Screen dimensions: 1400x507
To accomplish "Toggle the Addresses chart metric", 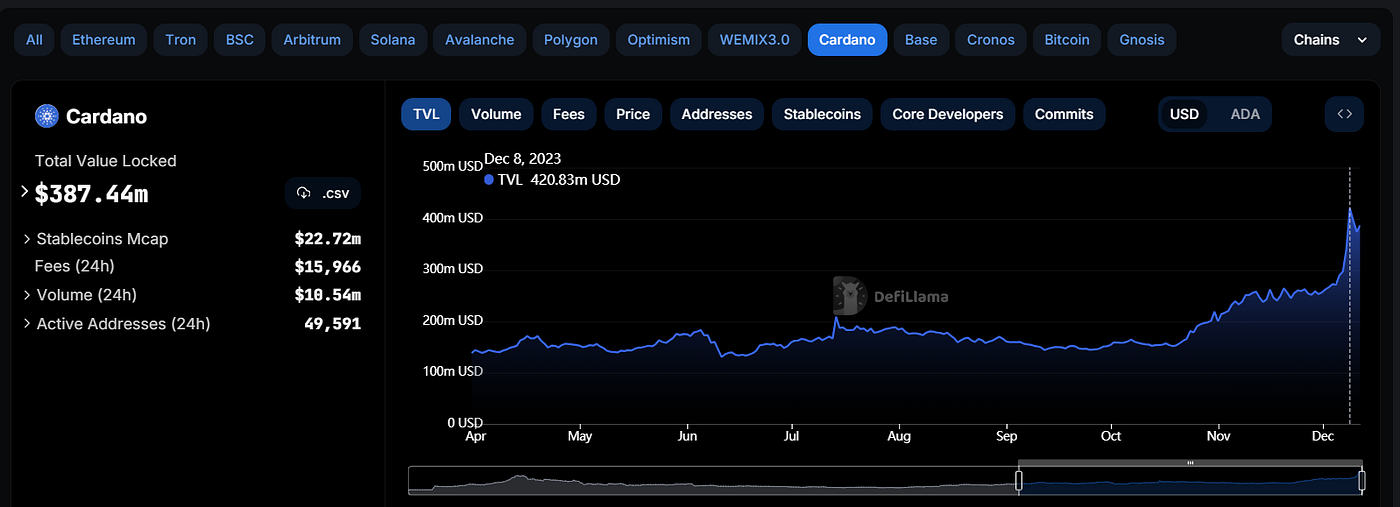I will click(x=717, y=114).
